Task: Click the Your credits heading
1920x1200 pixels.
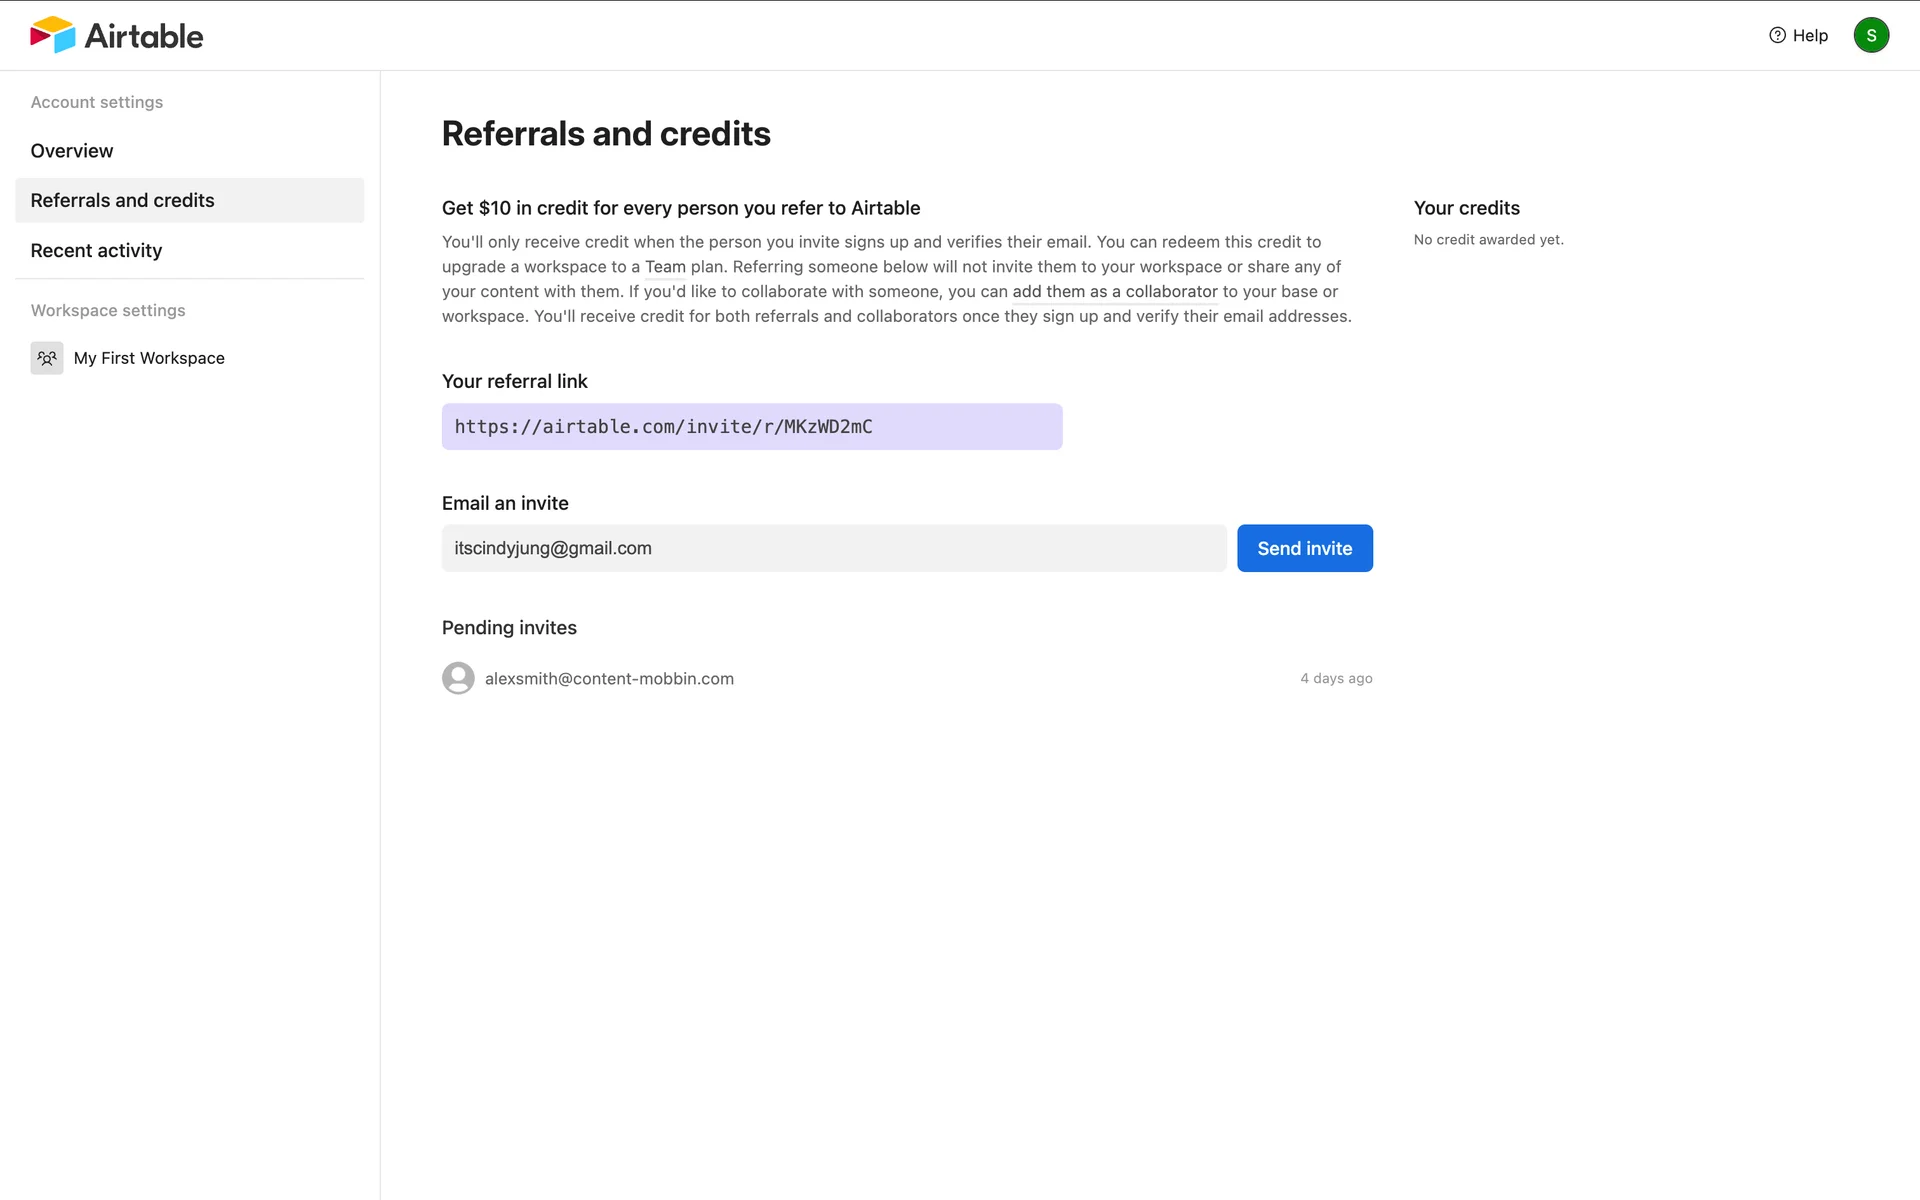Action: coord(1466,208)
